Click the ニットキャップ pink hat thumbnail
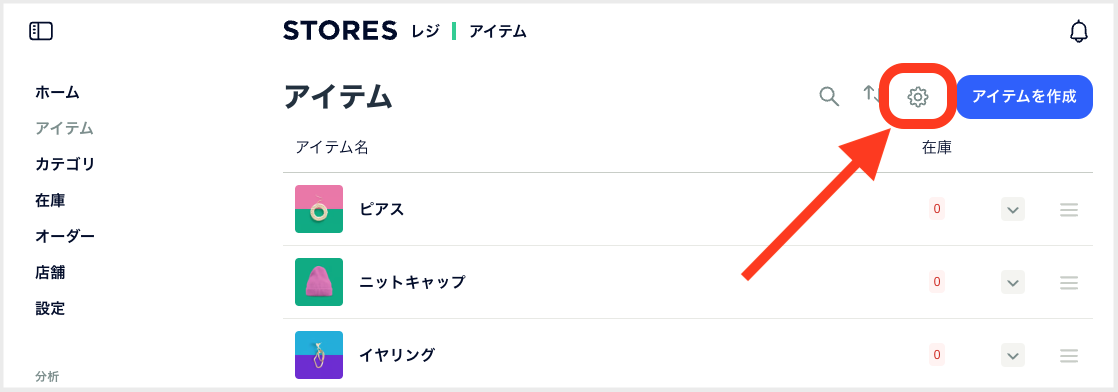 (x=319, y=282)
